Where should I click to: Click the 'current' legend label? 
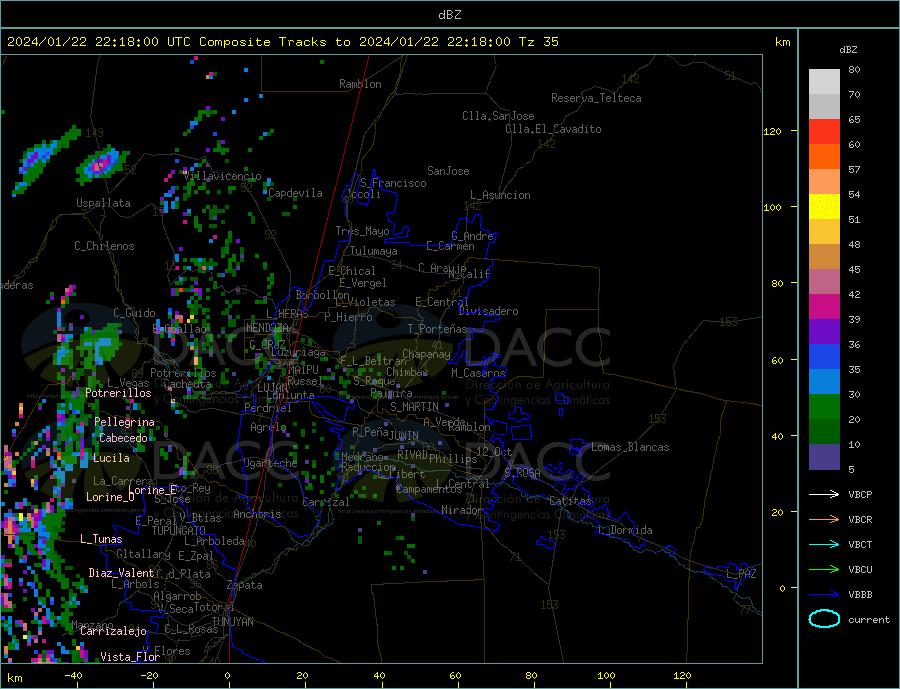pos(869,620)
